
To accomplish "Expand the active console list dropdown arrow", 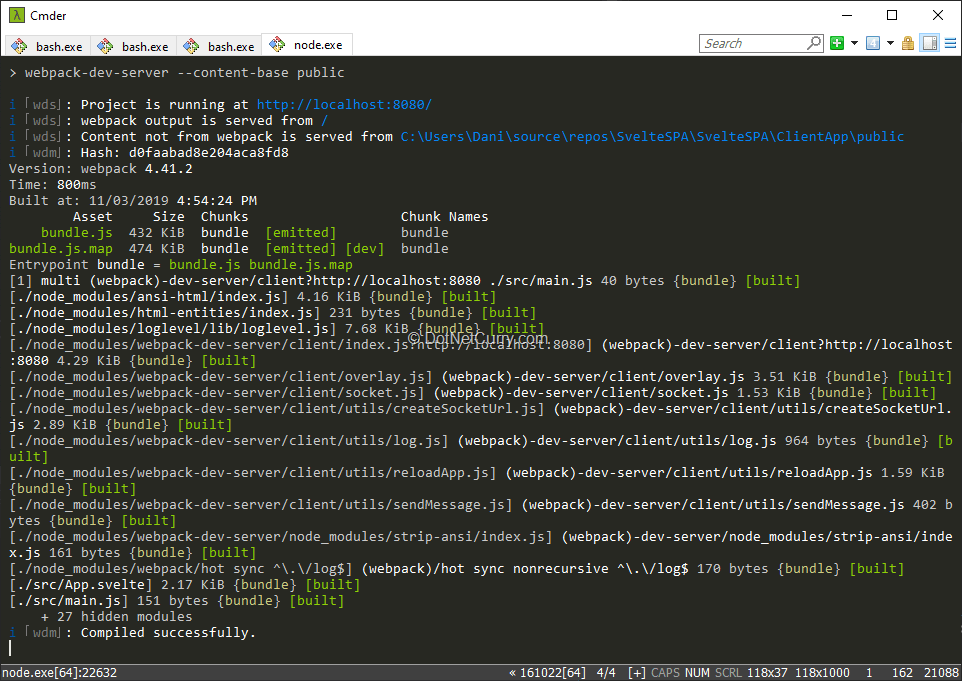I will point(890,43).
